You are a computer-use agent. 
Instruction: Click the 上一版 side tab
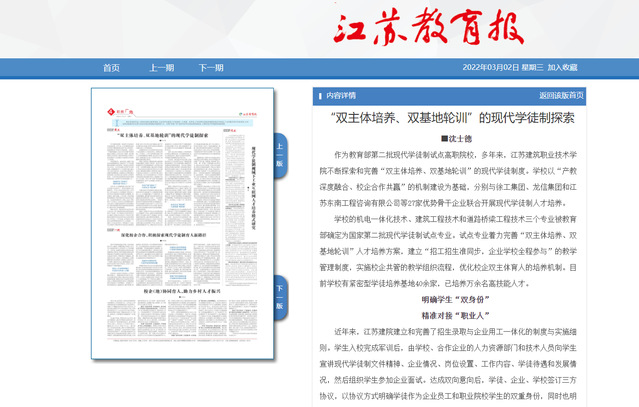click(280, 153)
